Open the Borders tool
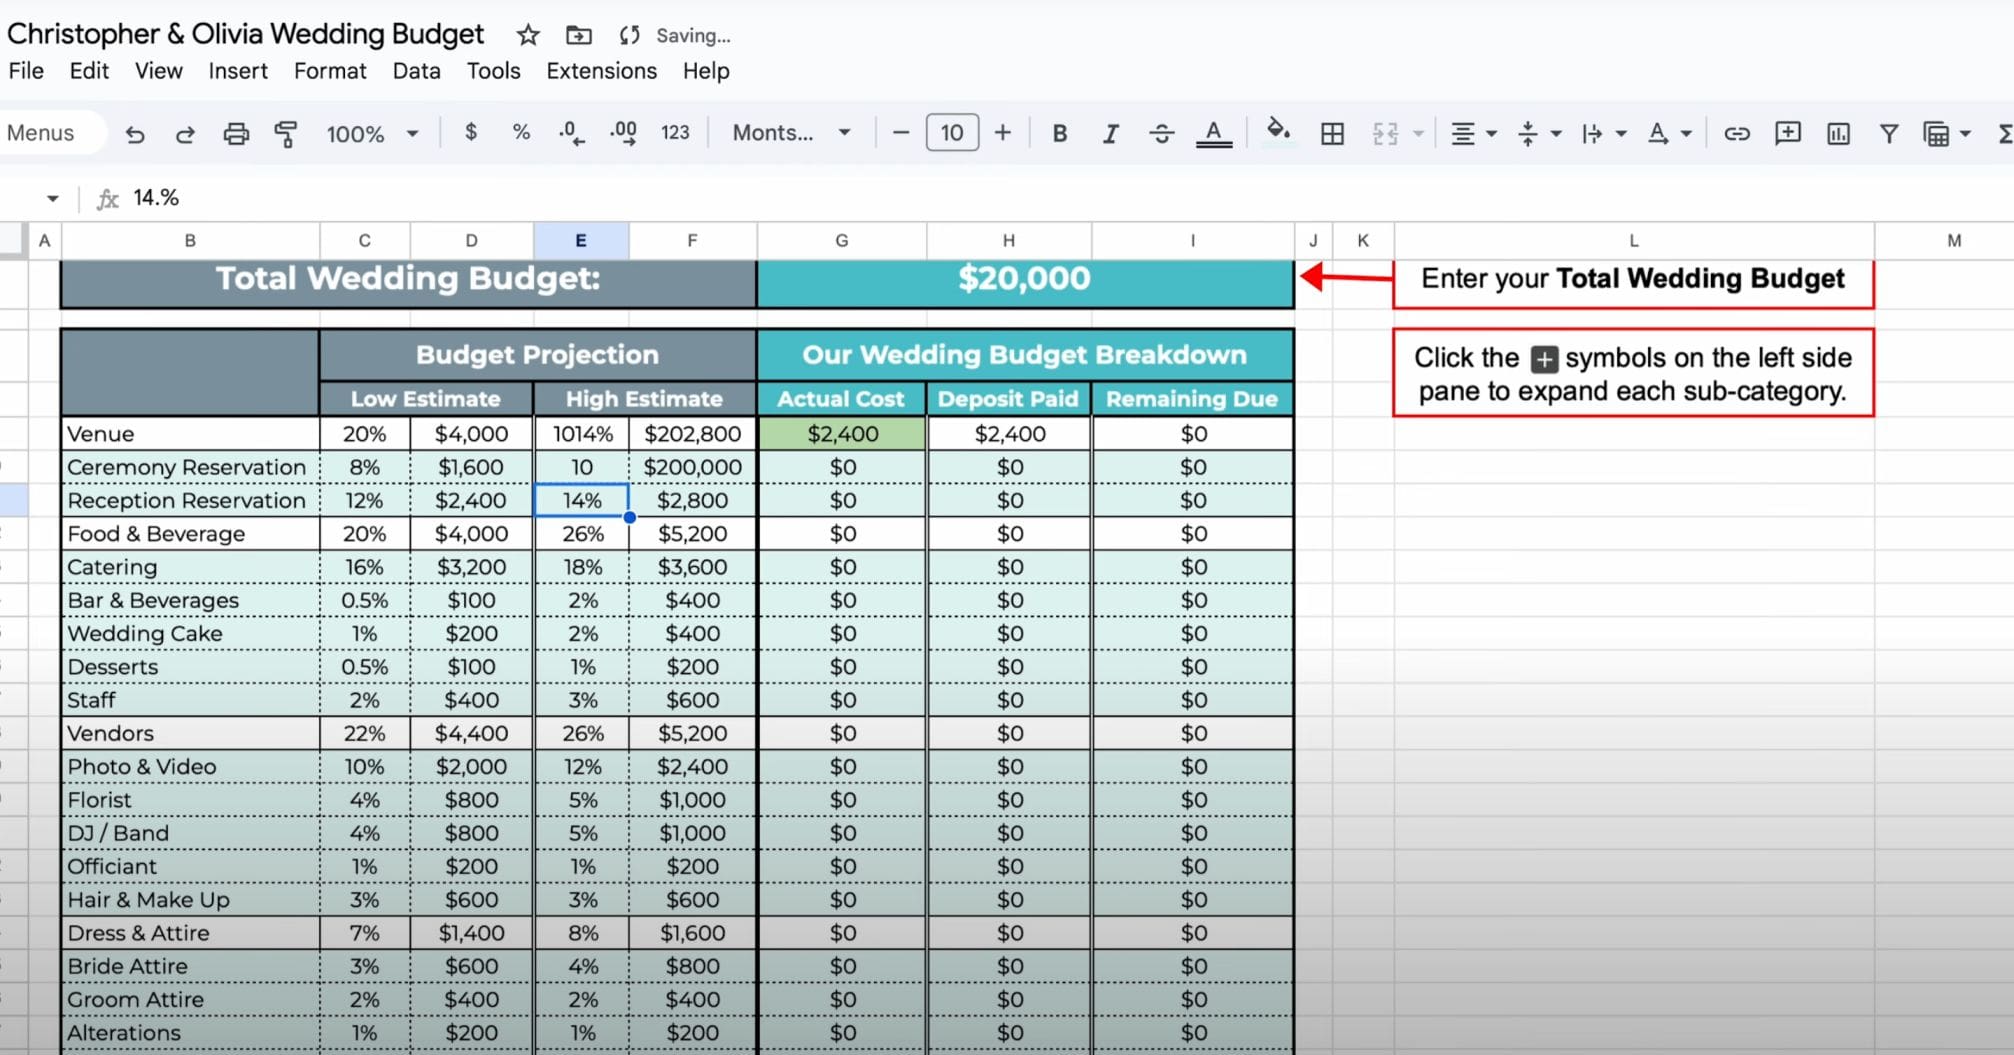 coord(1332,134)
